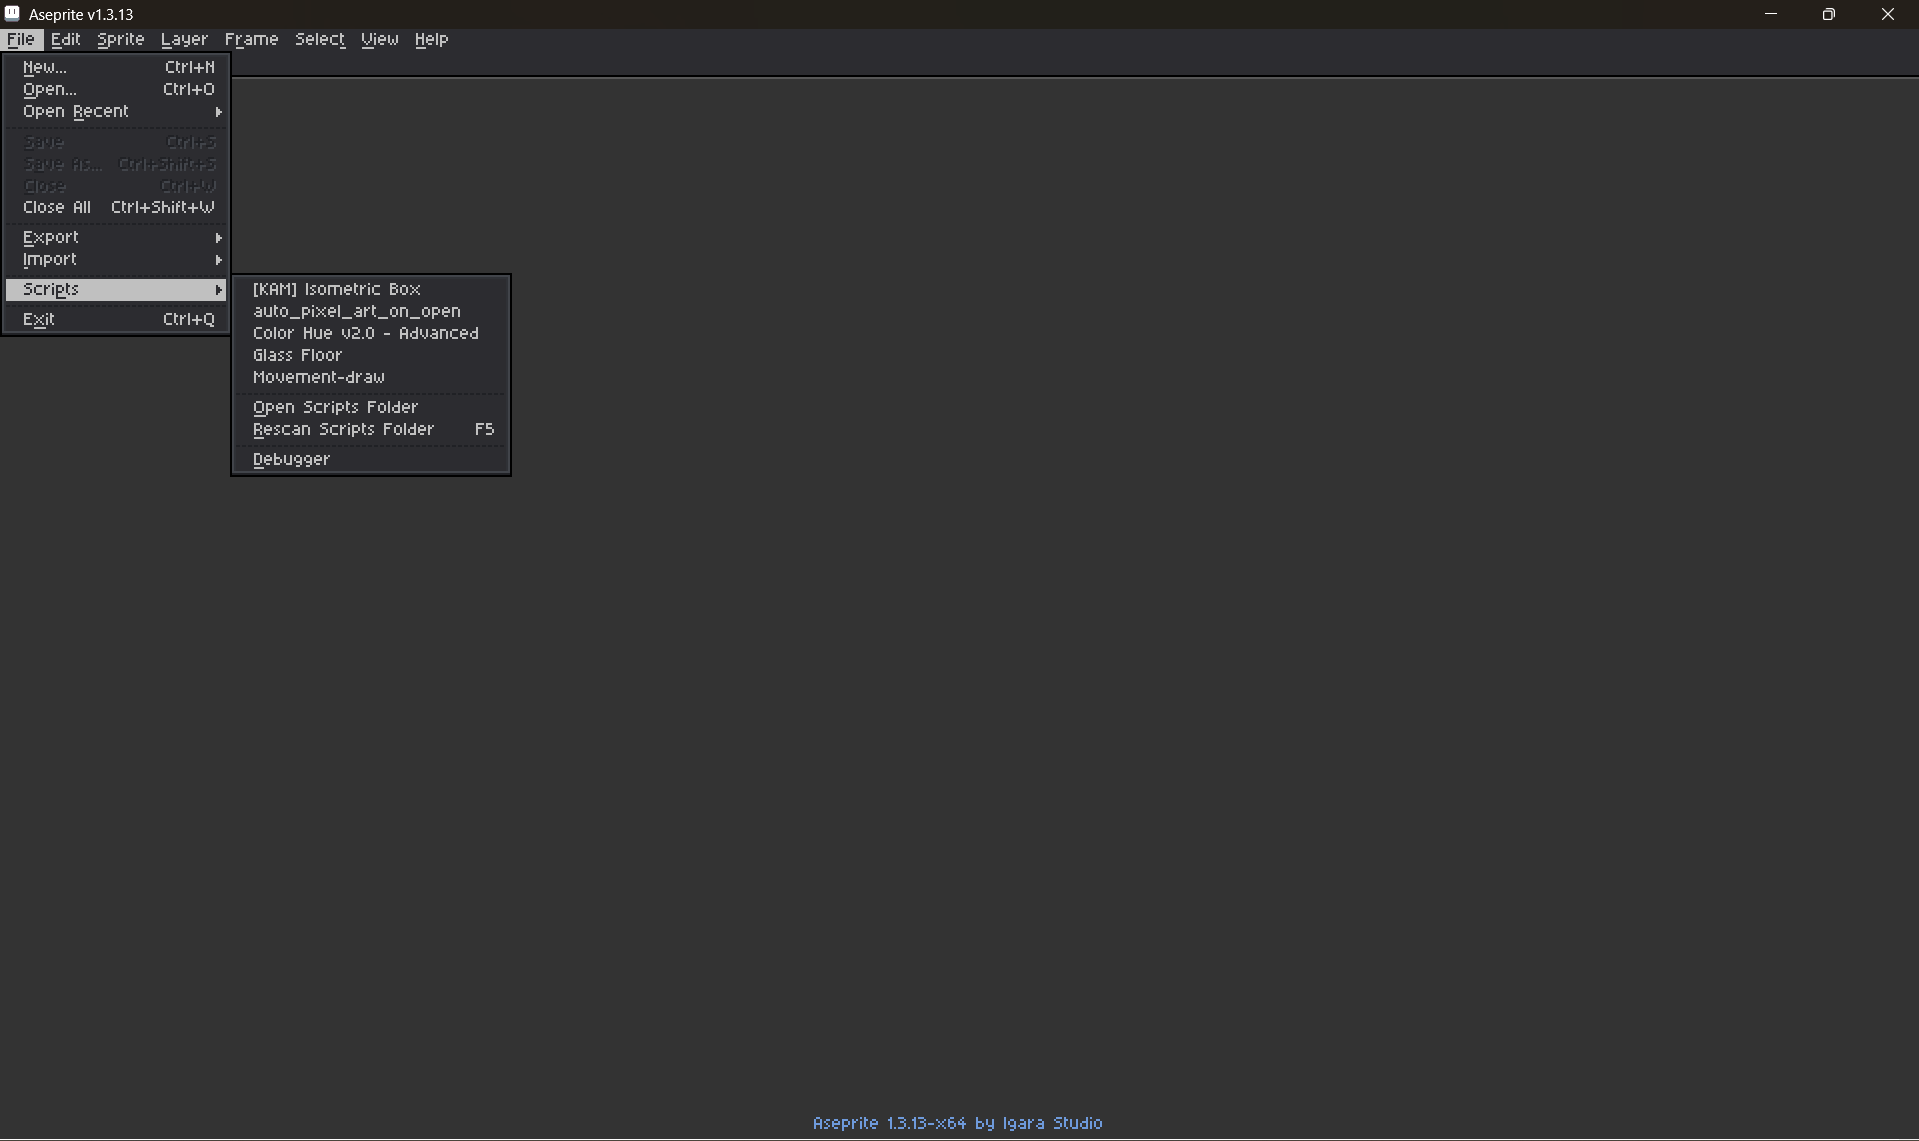Screen dimensions: 1919x1141
Task: Open the View menu
Action: click(x=379, y=39)
